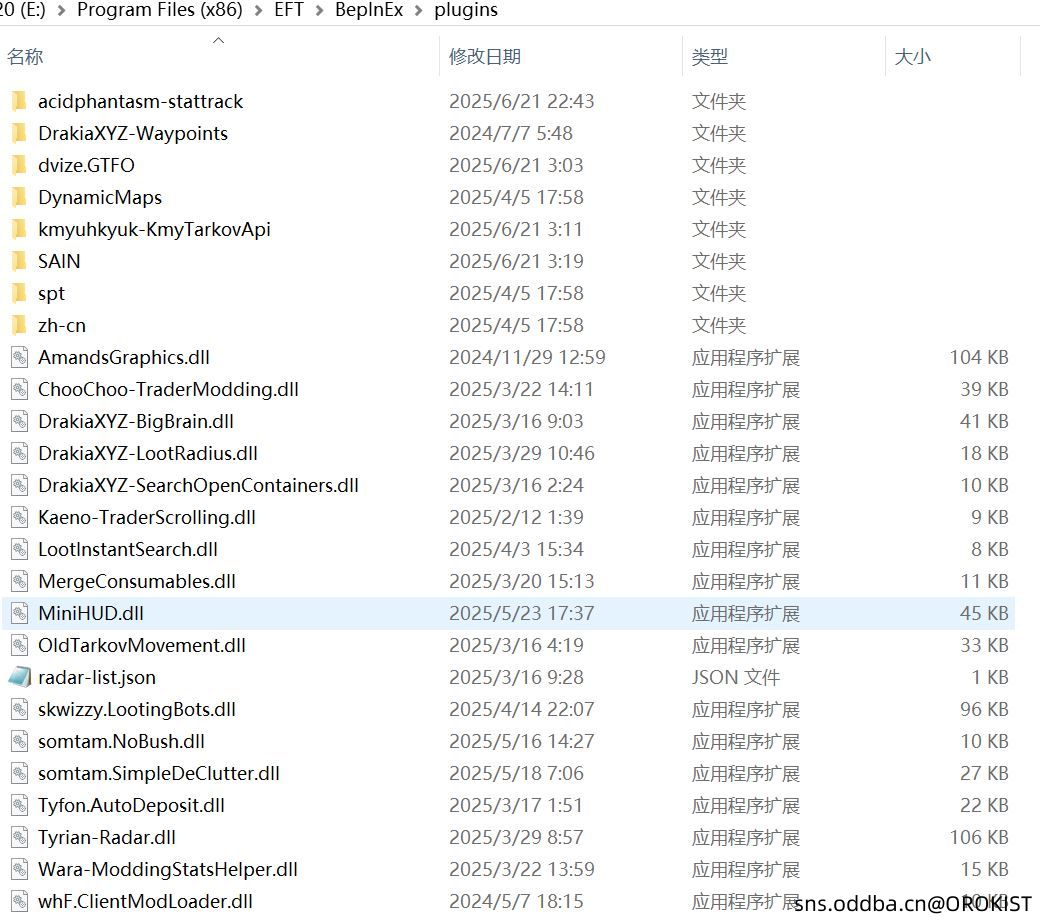1040x924 pixels.
Task: Select the LootInstantSearch.dll file icon
Action: (x=20, y=549)
